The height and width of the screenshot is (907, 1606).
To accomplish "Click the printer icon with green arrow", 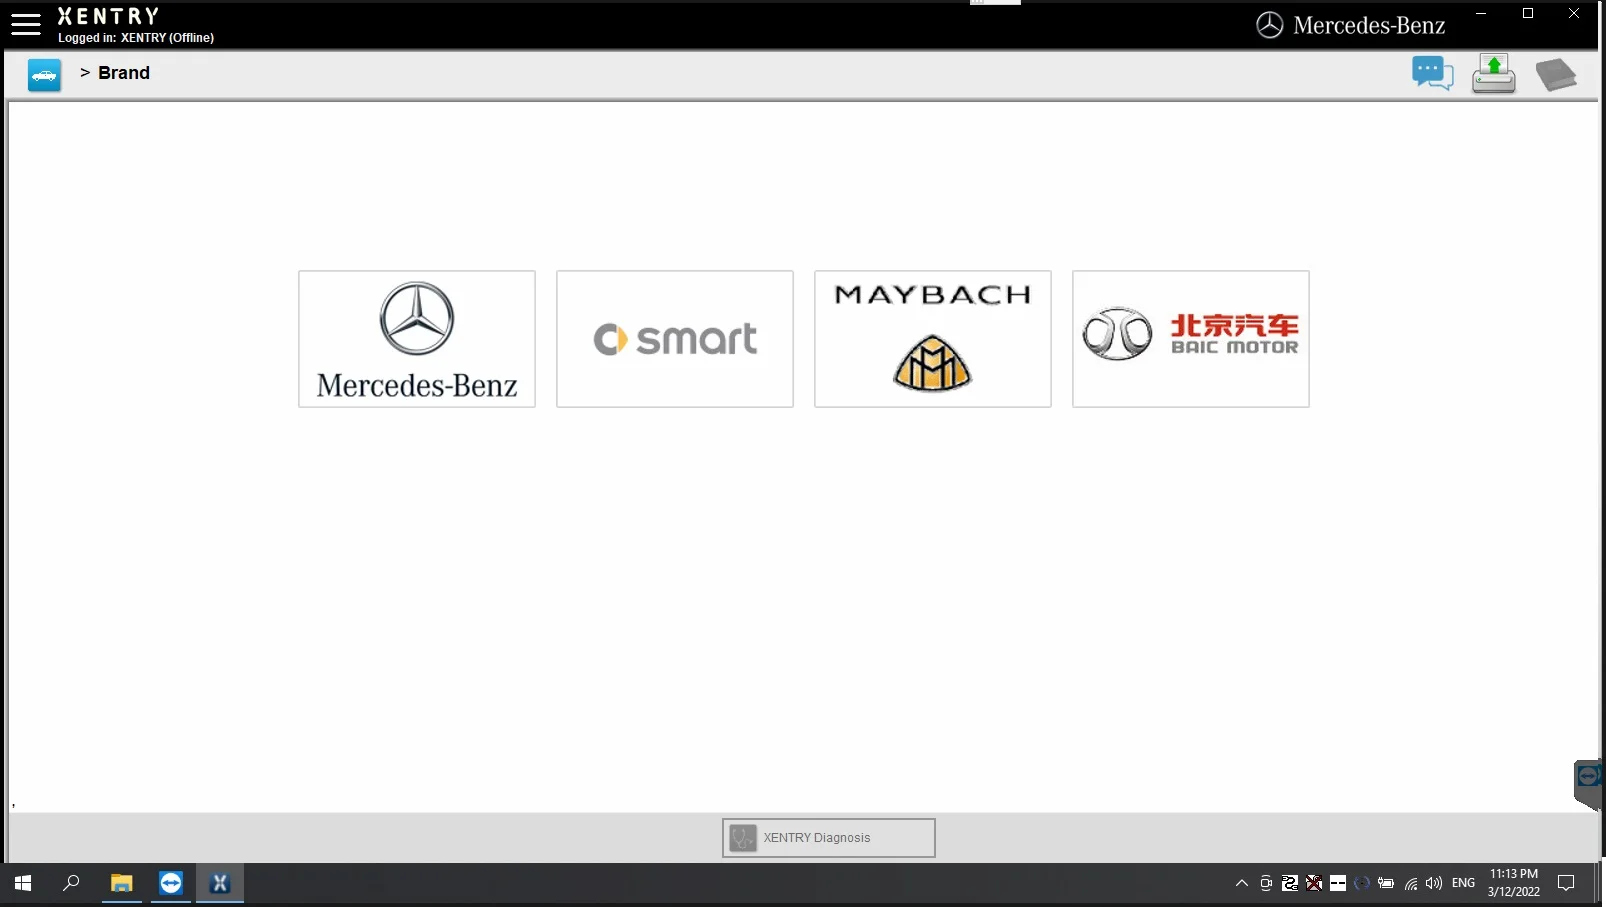I will click(1493, 74).
